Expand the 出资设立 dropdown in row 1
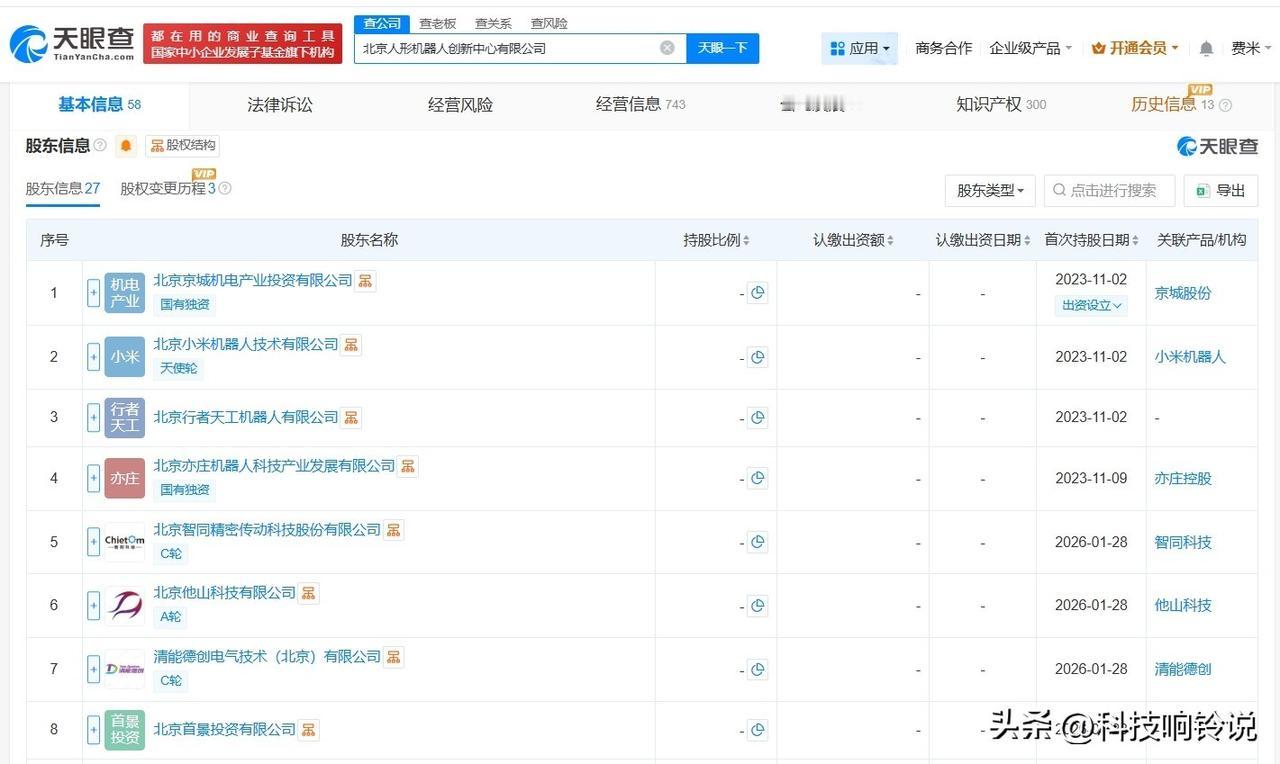The image size is (1280, 764). coord(1091,305)
